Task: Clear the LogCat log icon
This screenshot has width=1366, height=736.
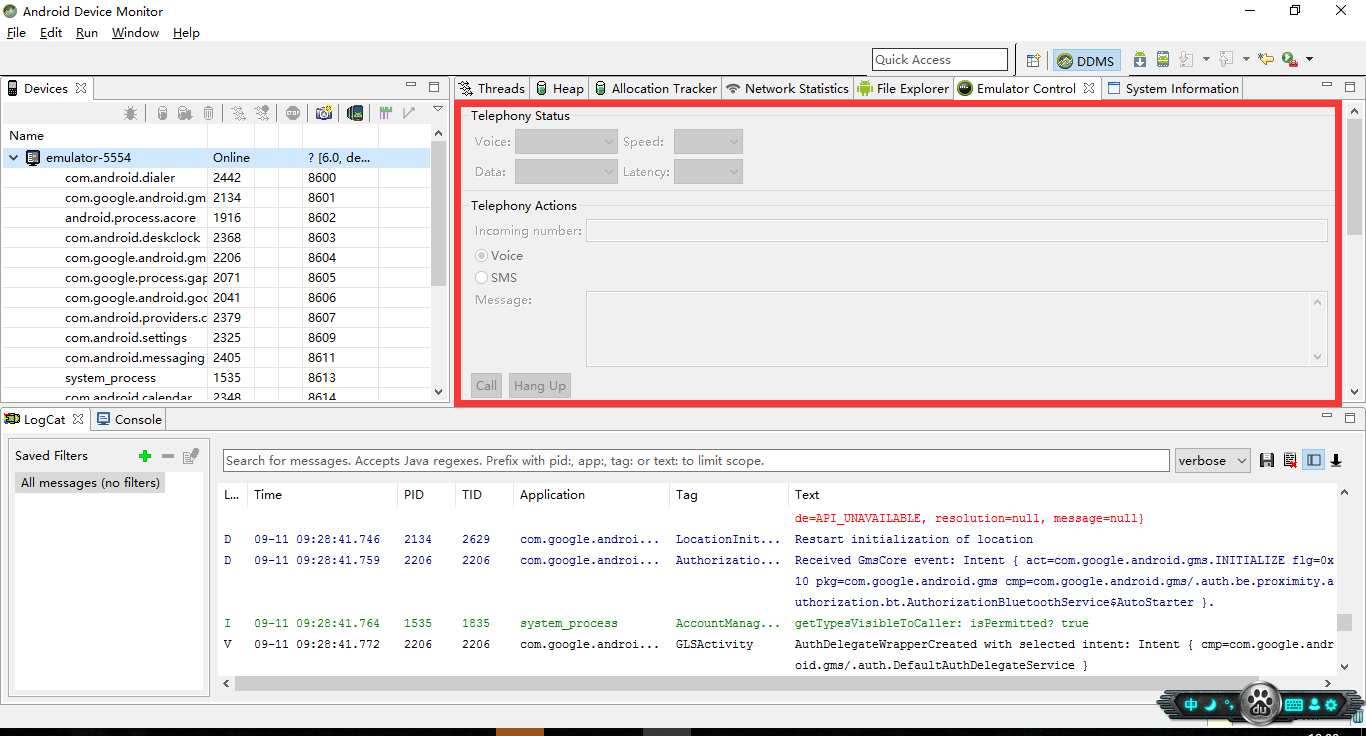Action: [1290, 460]
